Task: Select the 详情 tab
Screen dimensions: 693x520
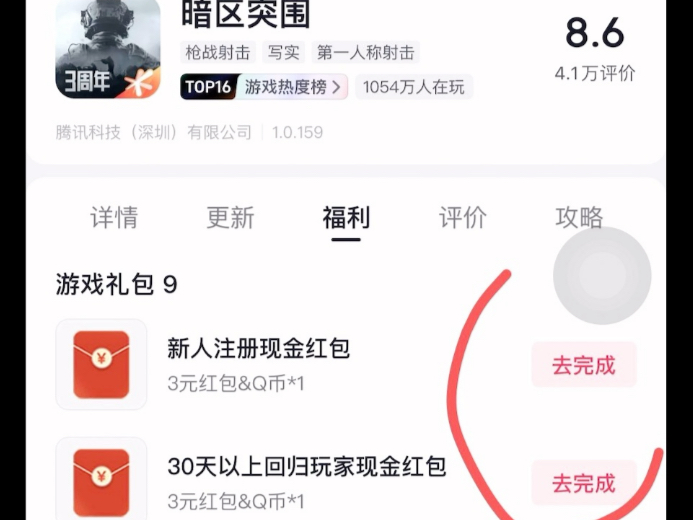Action: [x=114, y=217]
